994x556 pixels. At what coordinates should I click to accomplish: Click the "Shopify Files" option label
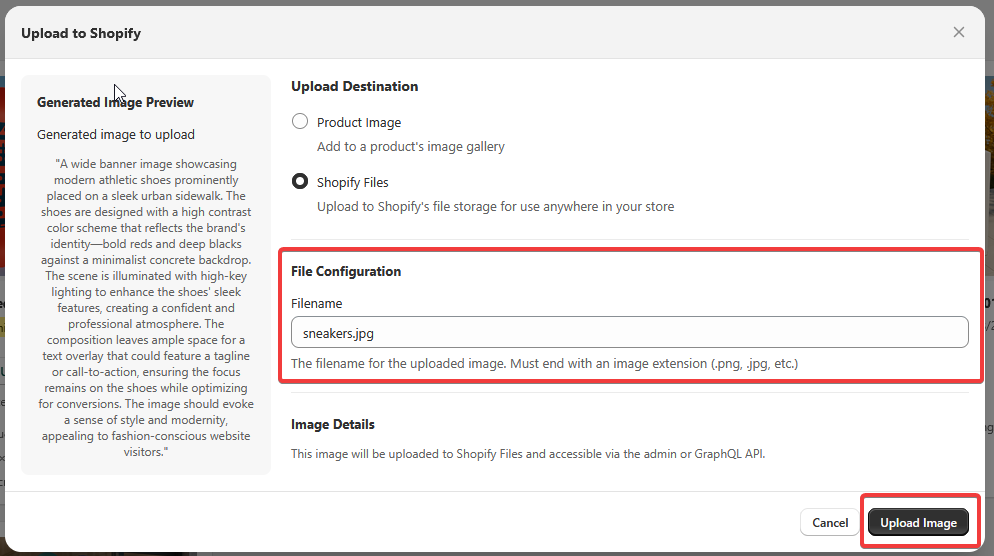353,182
